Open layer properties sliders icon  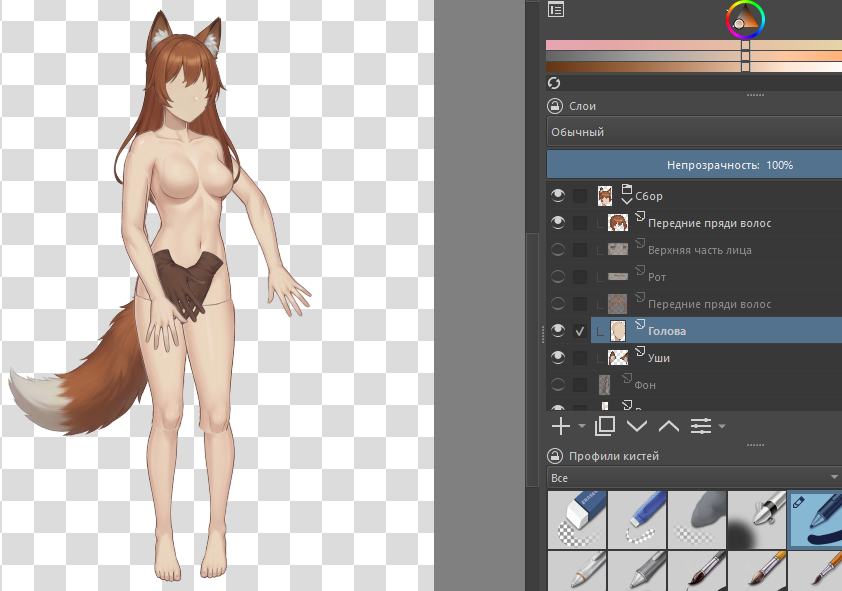(701, 426)
